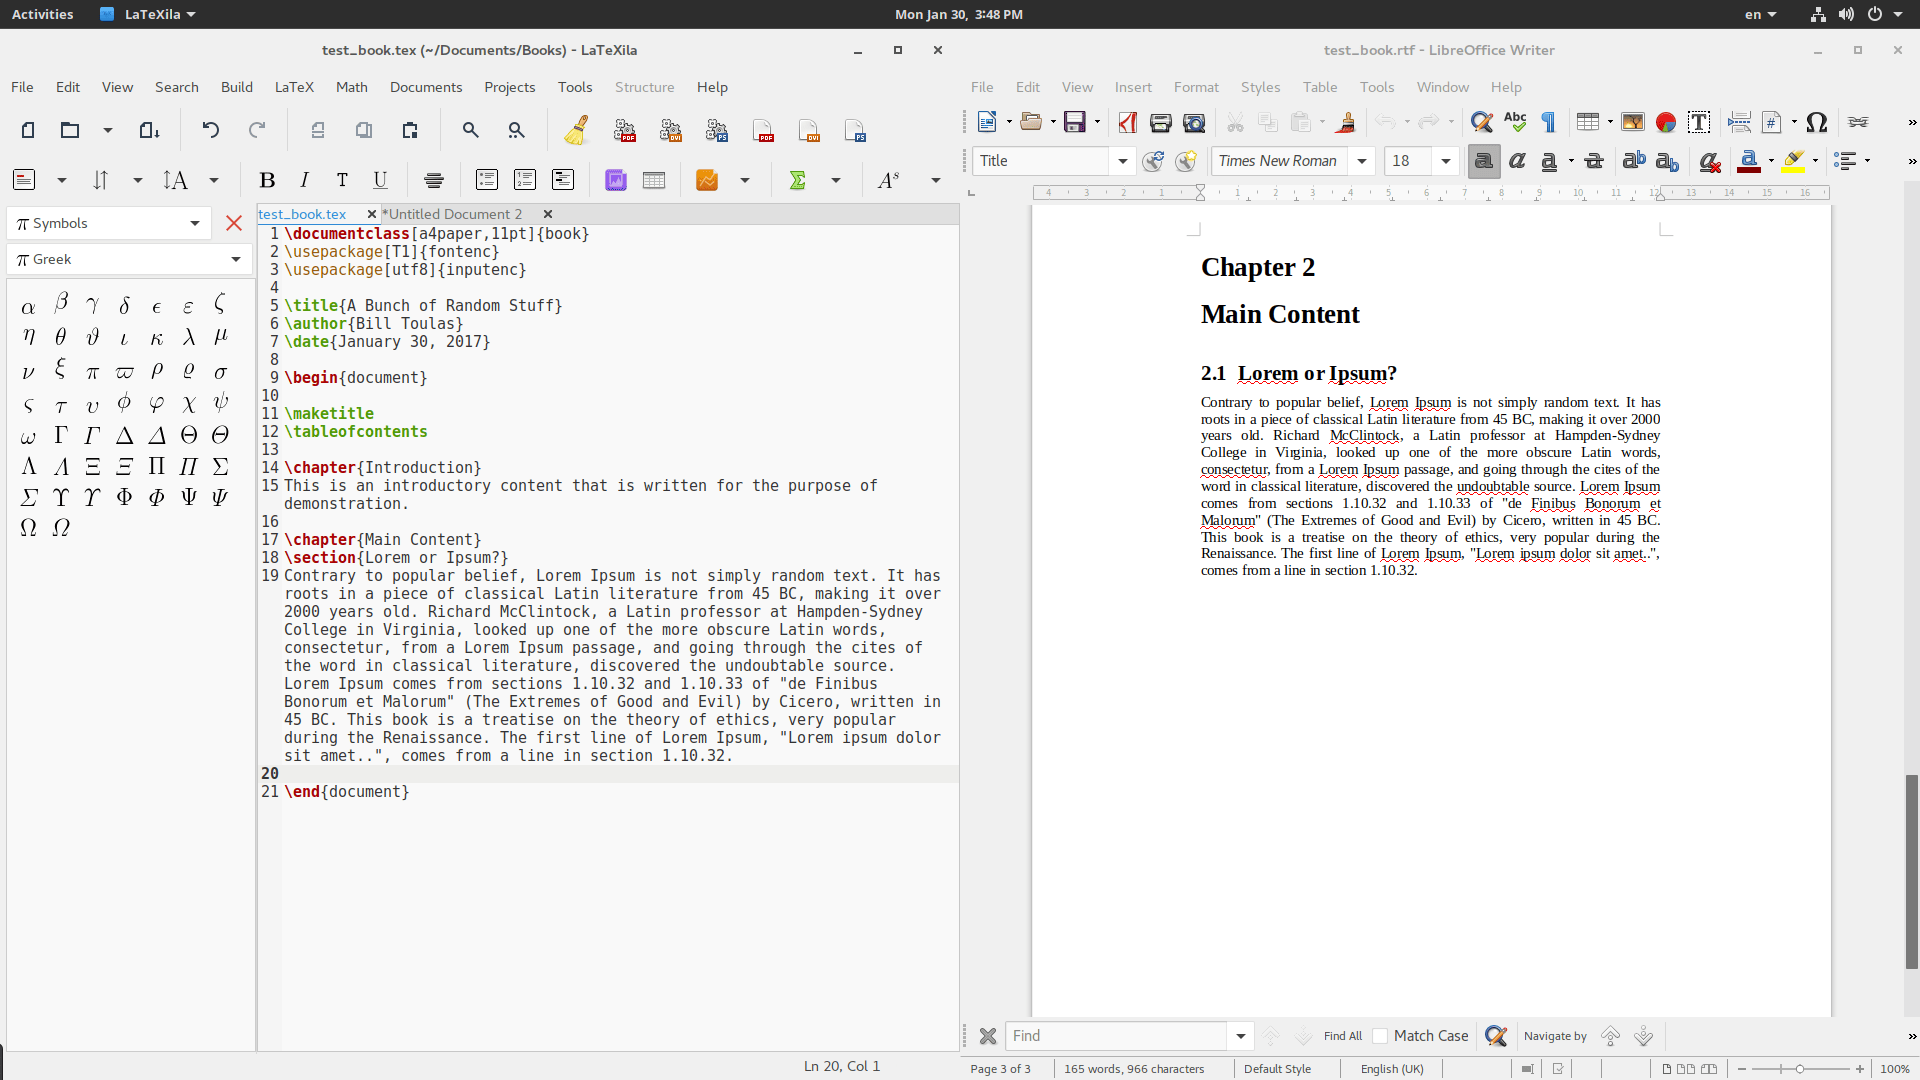Click the Navigate by button

(x=1556, y=1035)
